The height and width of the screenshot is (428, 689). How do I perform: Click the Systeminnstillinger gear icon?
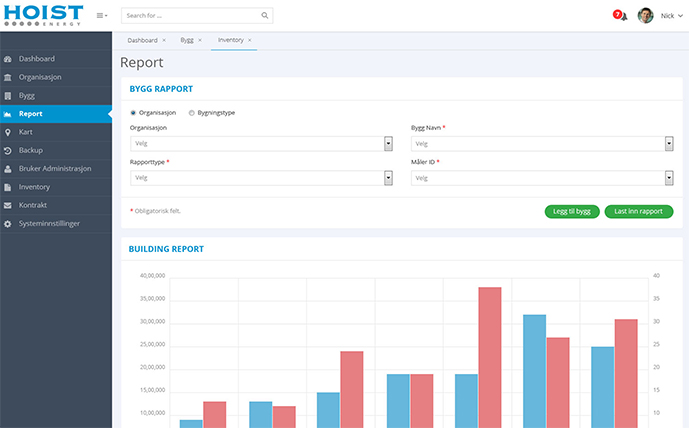7,224
